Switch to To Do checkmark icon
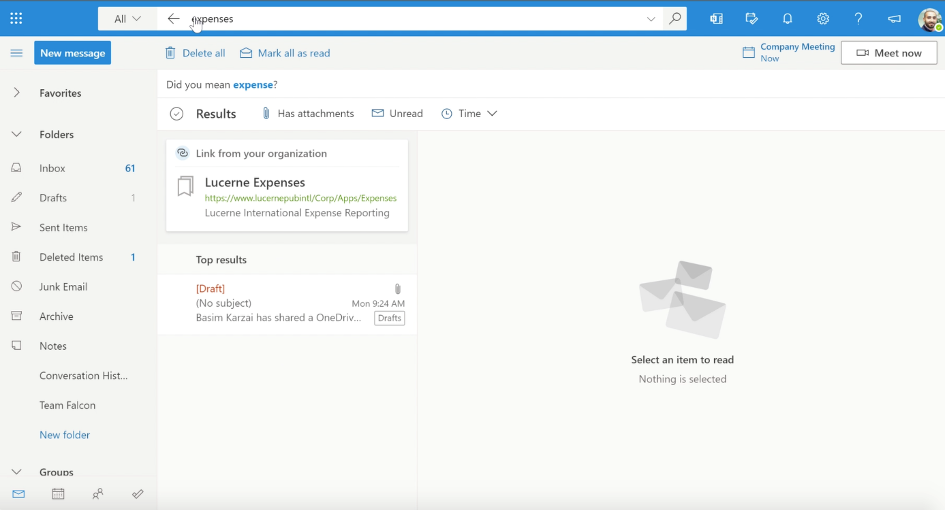Viewport: 945px width, 510px height. point(137,494)
